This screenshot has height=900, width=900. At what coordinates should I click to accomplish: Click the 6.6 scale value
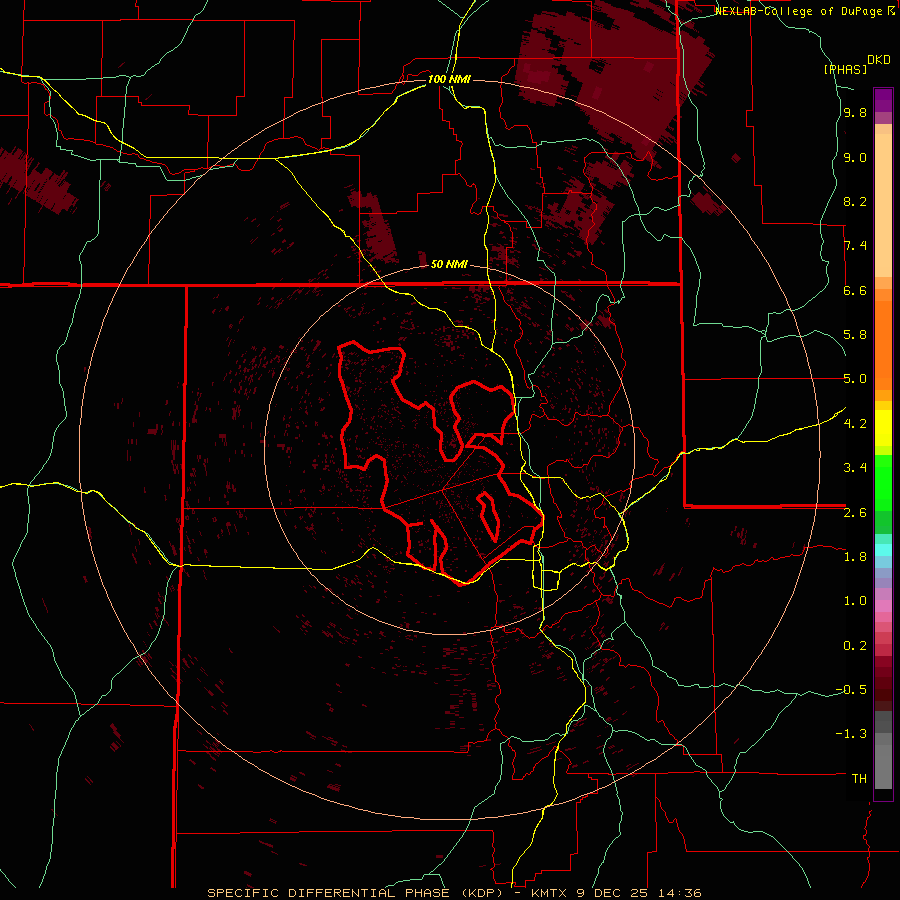[855, 290]
